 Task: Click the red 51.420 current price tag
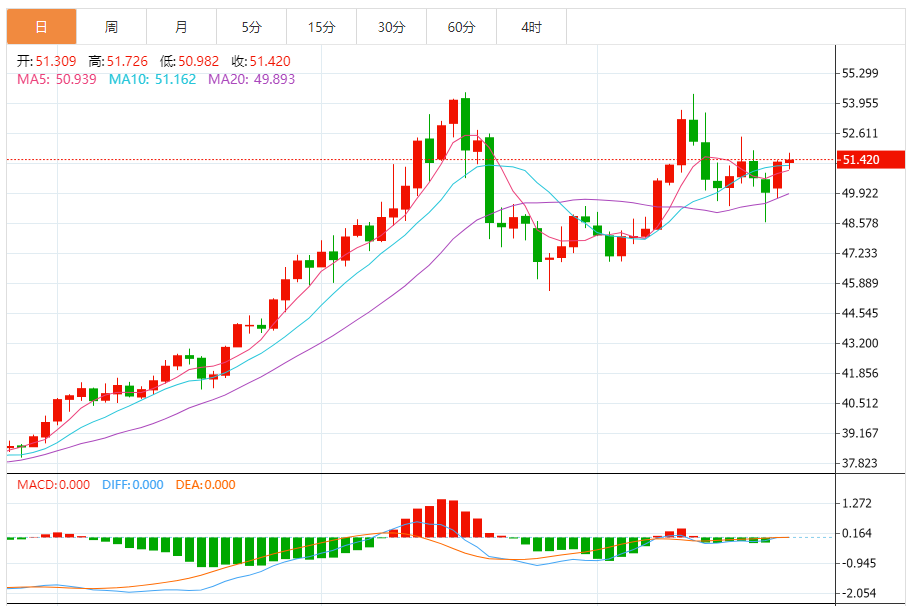point(871,160)
